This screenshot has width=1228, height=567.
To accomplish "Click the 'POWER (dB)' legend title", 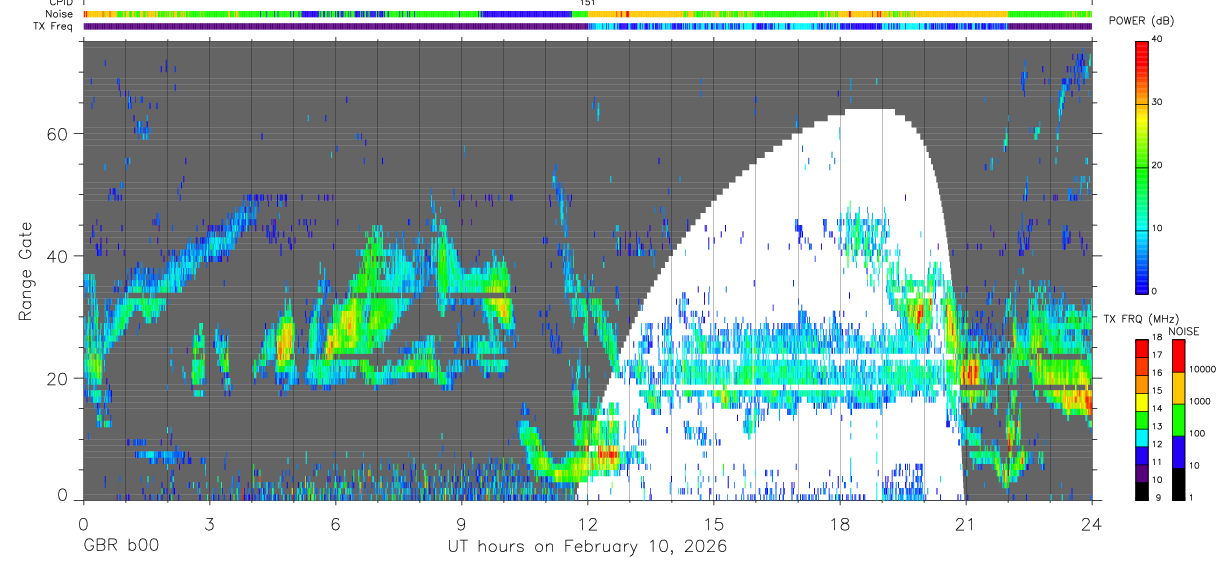I will click(x=1141, y=21).
